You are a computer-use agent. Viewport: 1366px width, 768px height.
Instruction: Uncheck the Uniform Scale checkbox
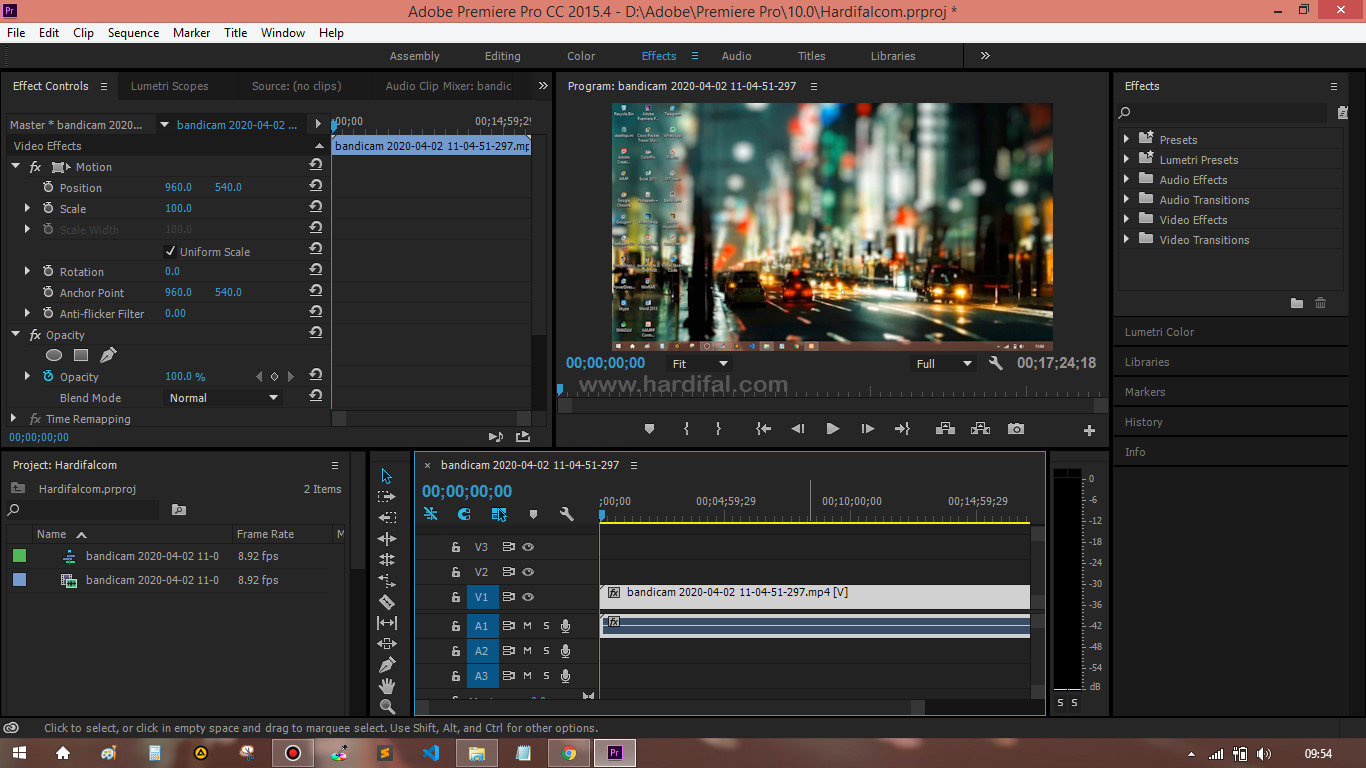point(170,251)
